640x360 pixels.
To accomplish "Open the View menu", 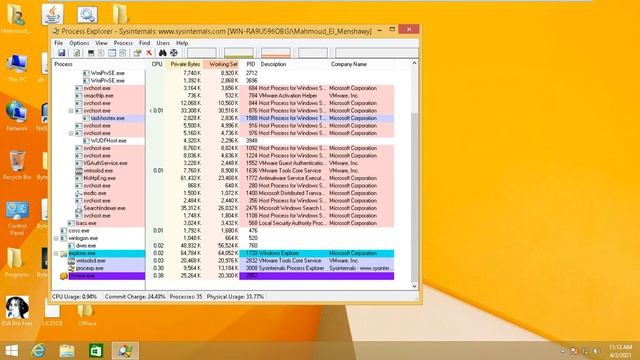I will pos(101,43).
